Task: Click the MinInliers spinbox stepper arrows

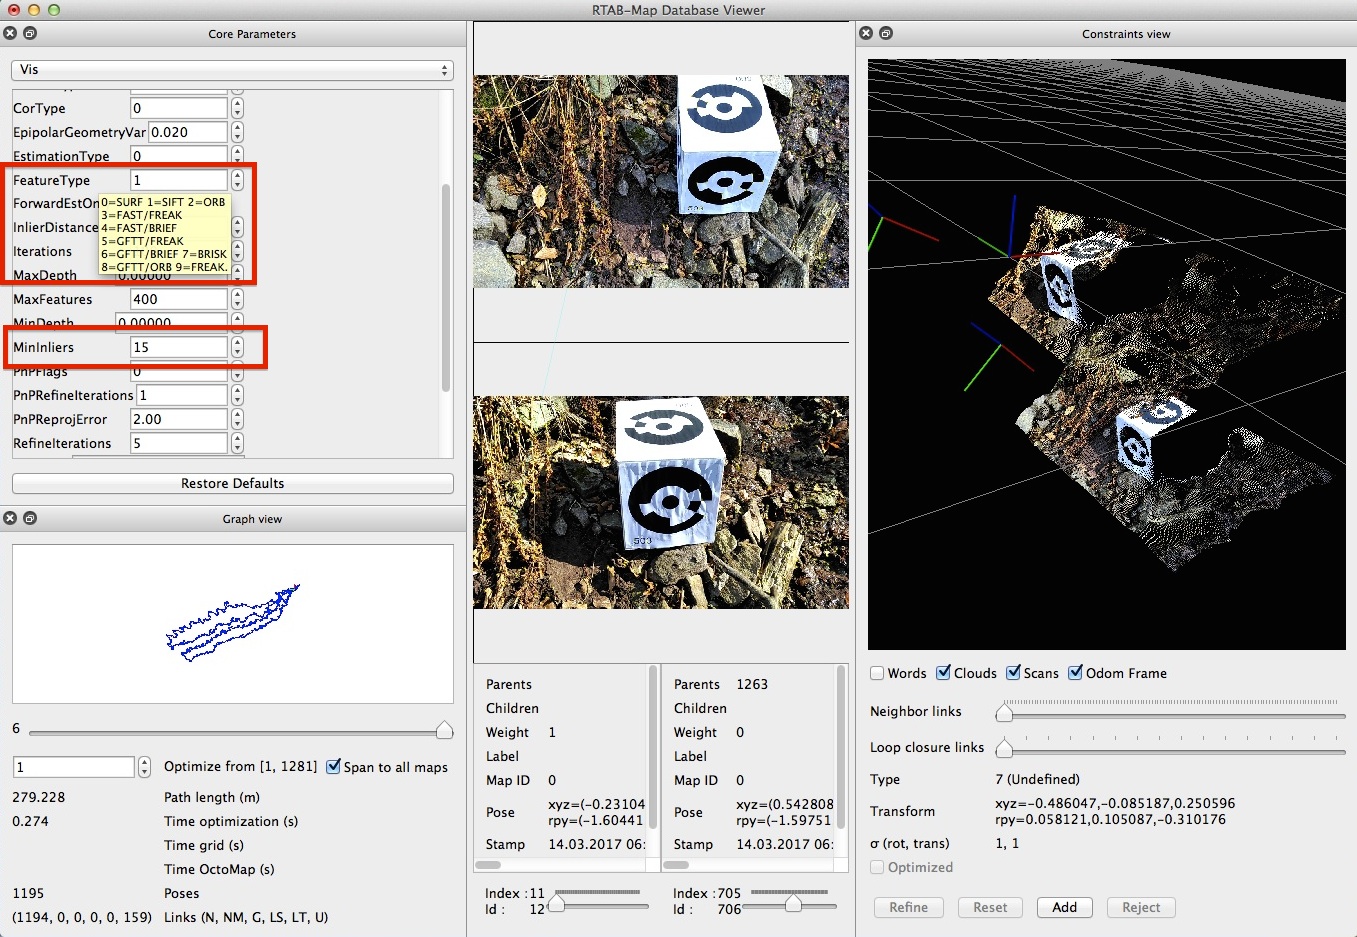Action: pos(237,347)
